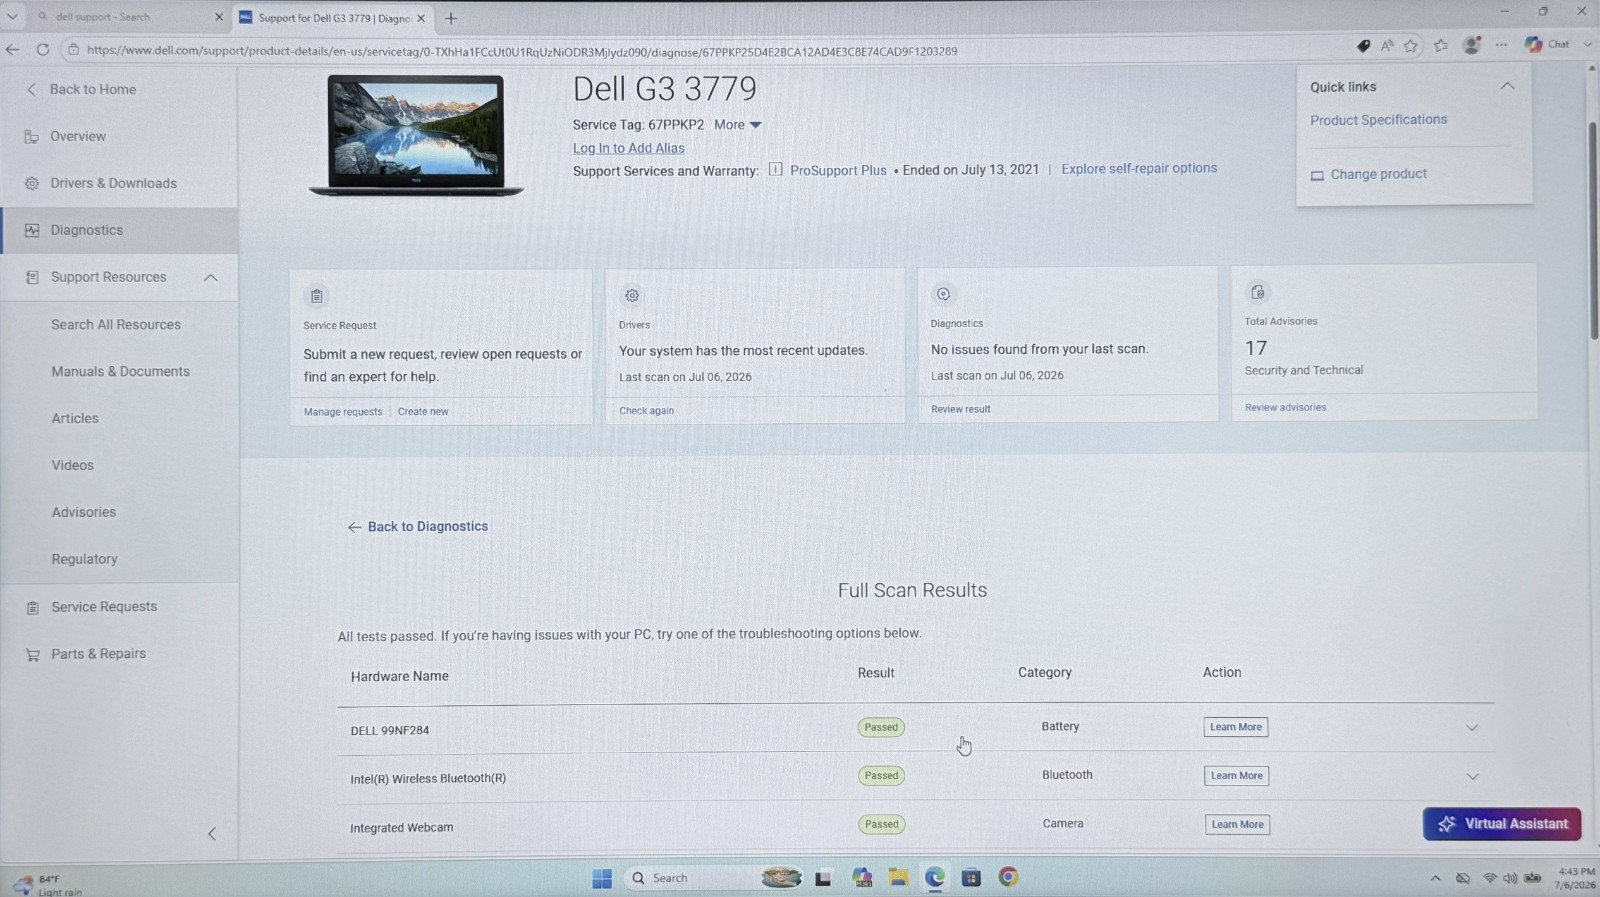
Task: Select the Diagnostics sidebar item
Action: (119, 230)
